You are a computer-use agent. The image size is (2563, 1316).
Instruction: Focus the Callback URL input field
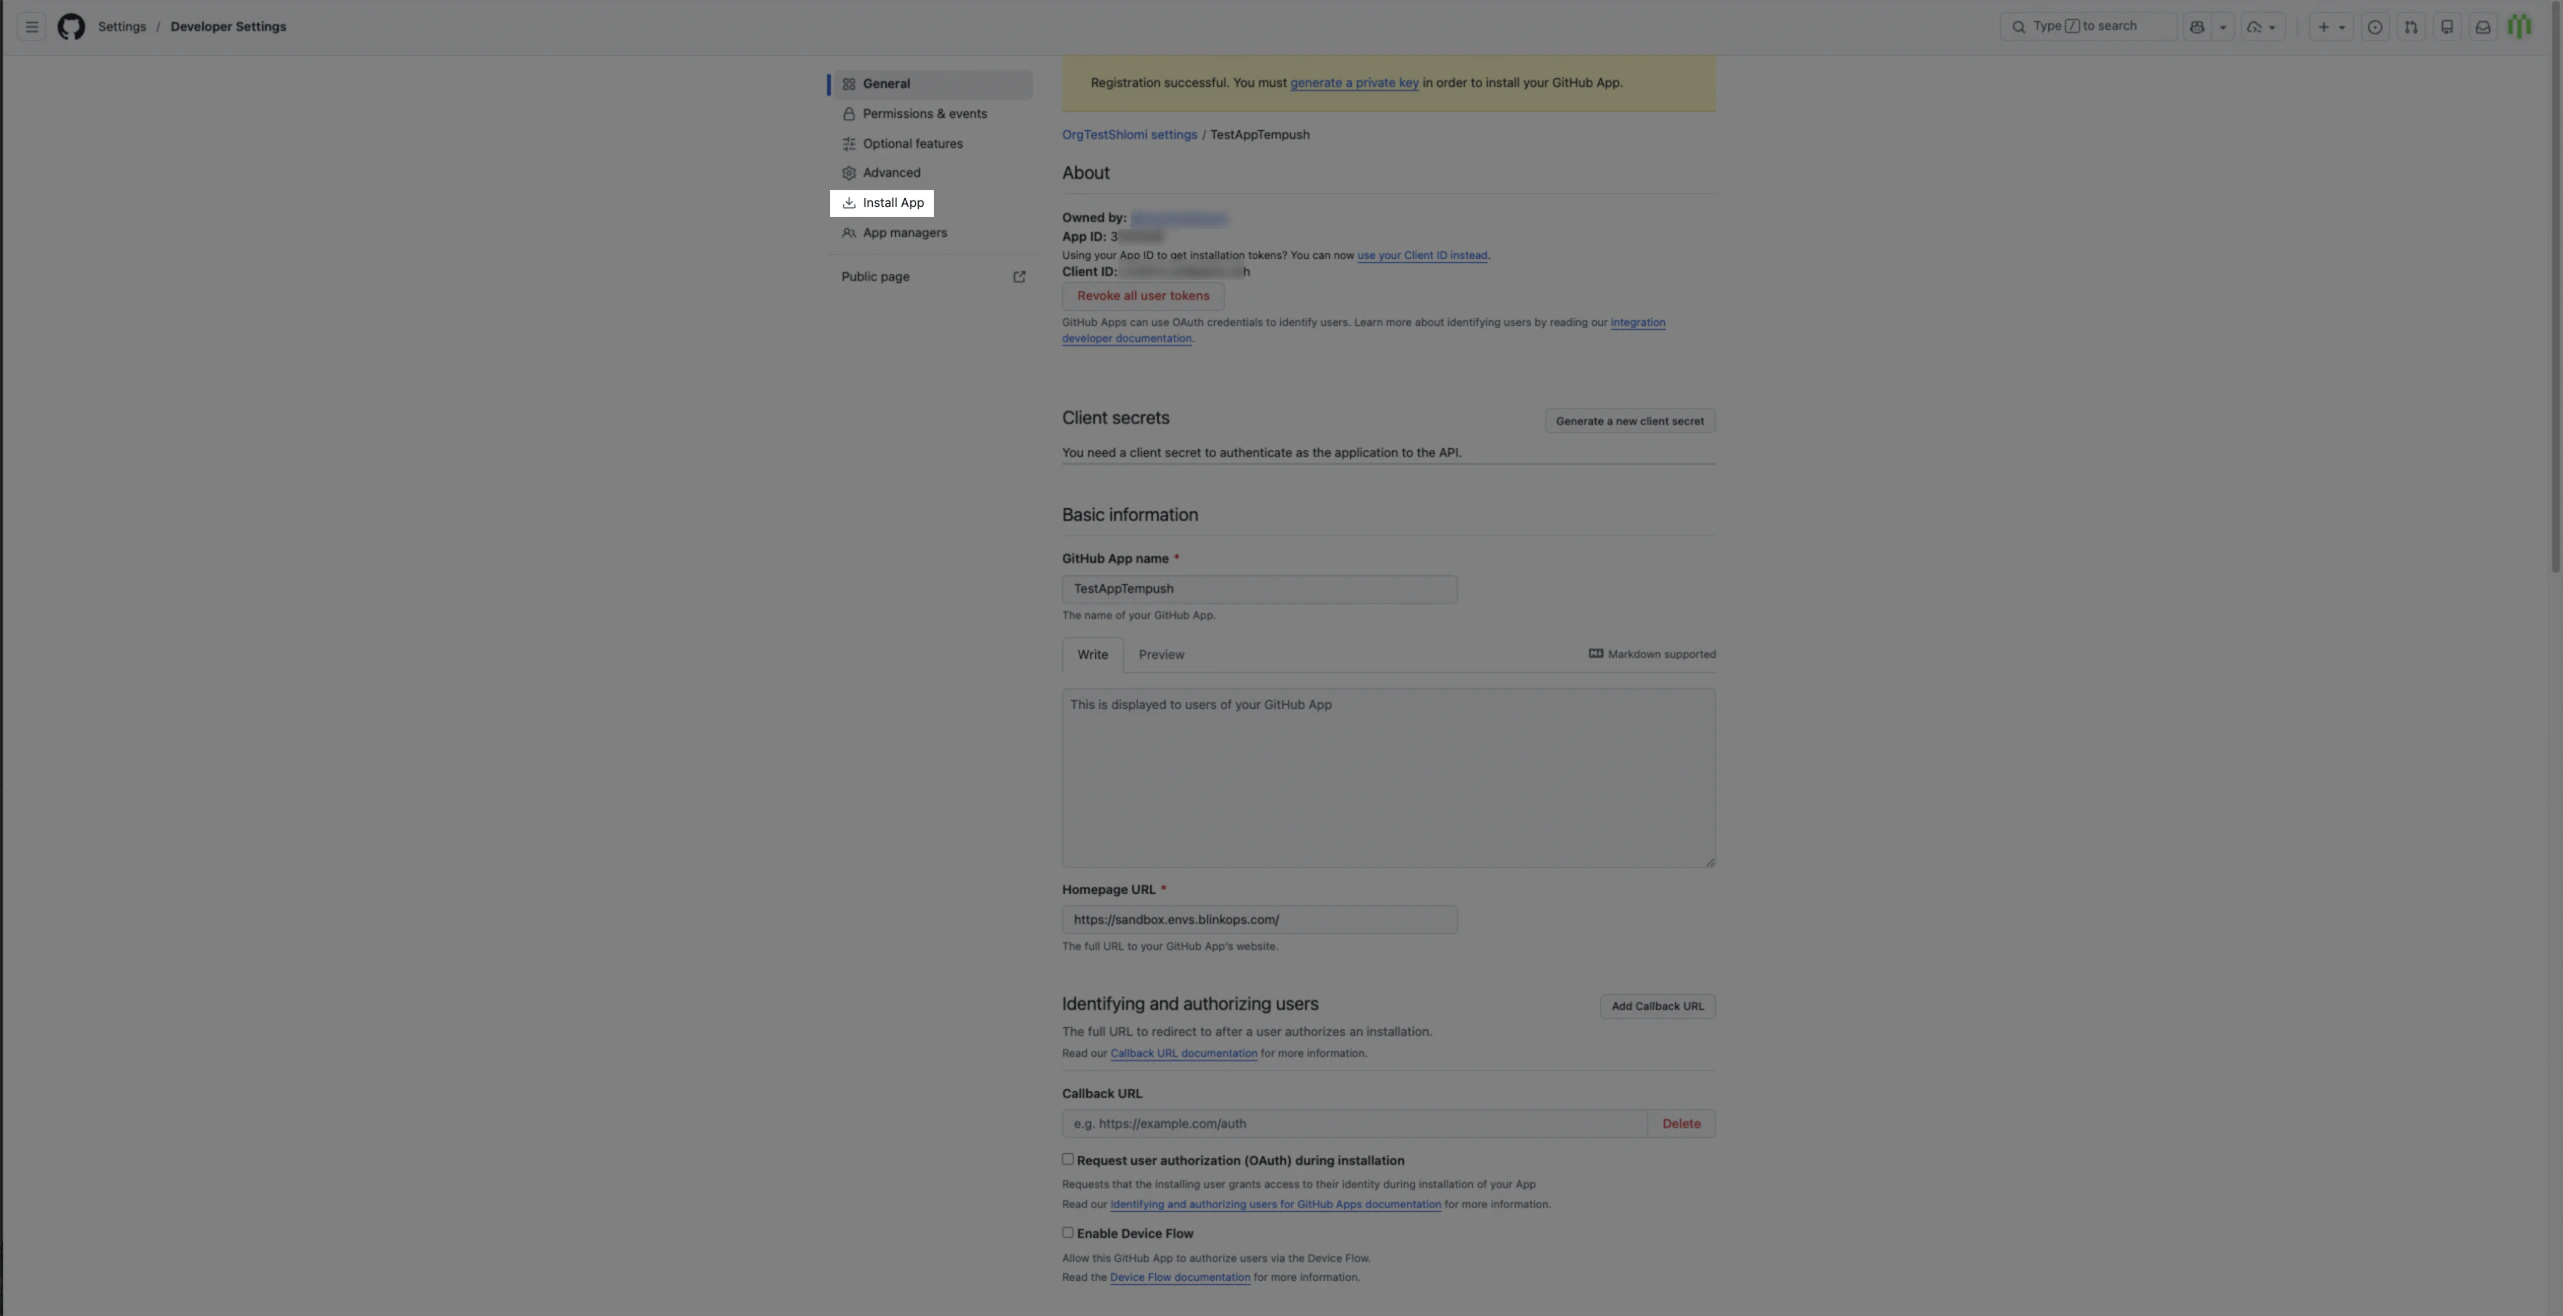click(x=1354, y=1124)
